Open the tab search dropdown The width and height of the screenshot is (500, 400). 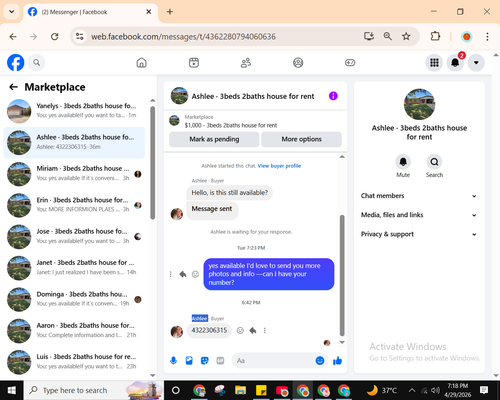tap(12, 12)
